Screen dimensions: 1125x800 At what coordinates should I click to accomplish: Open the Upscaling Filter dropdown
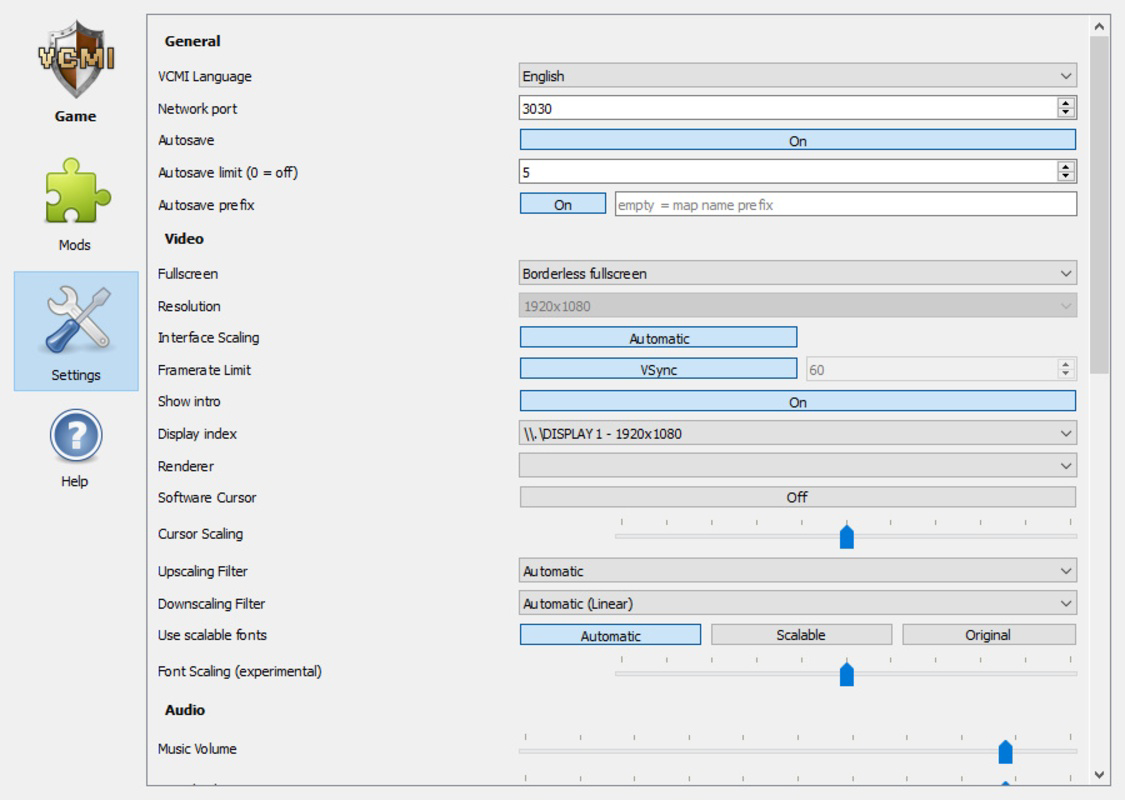point(797,571)
